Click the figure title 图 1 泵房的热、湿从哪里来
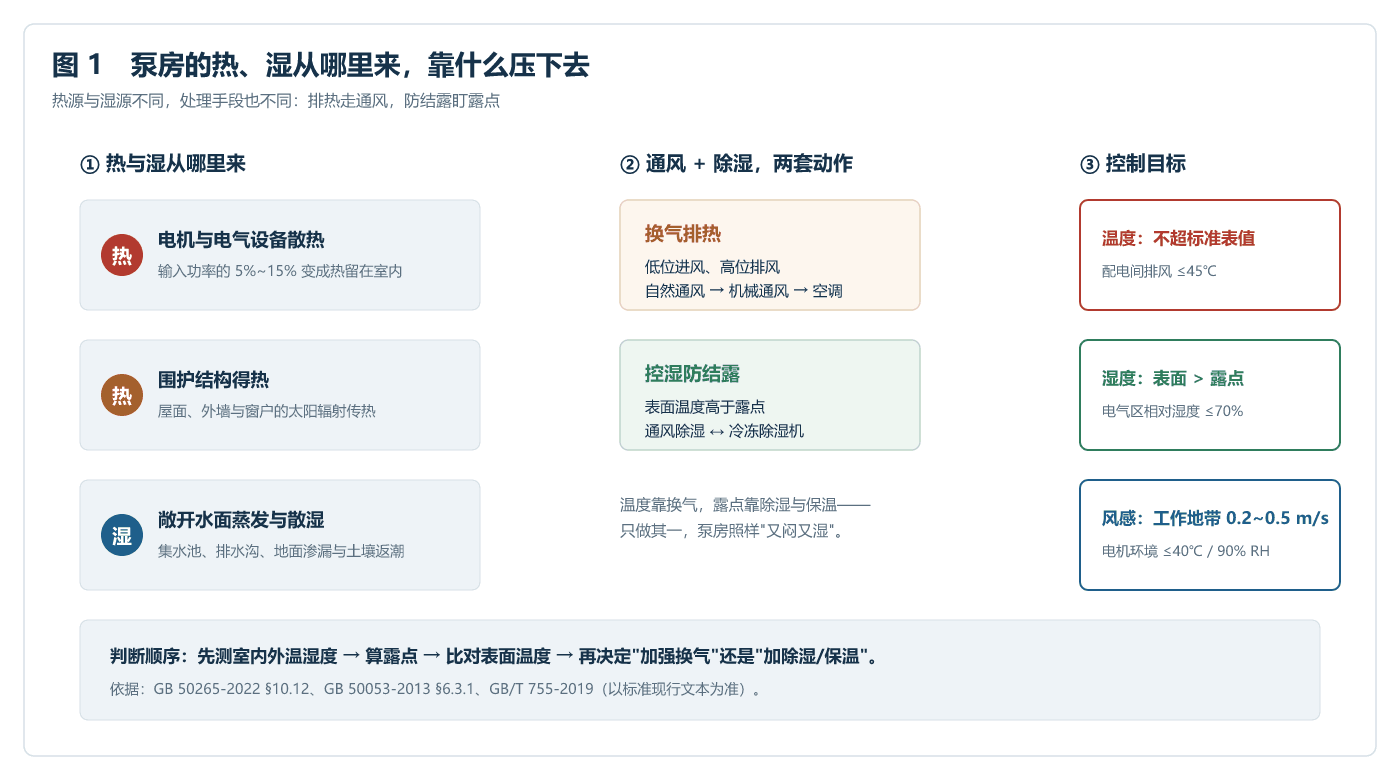 tap(320, 66)
